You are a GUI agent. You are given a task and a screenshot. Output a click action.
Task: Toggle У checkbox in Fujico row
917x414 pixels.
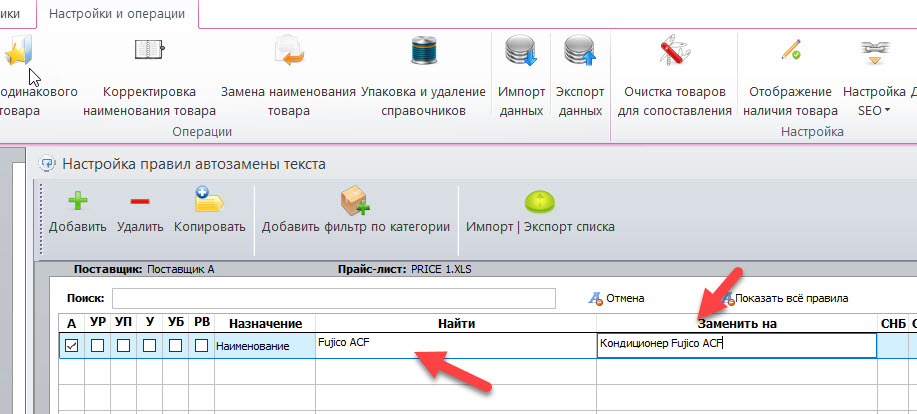coord(149,346)
